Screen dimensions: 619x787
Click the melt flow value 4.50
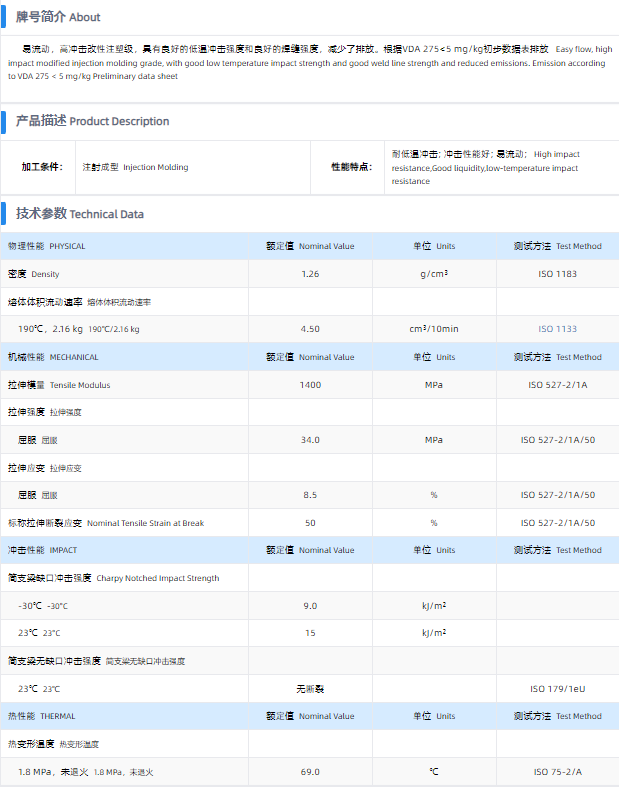310,329
